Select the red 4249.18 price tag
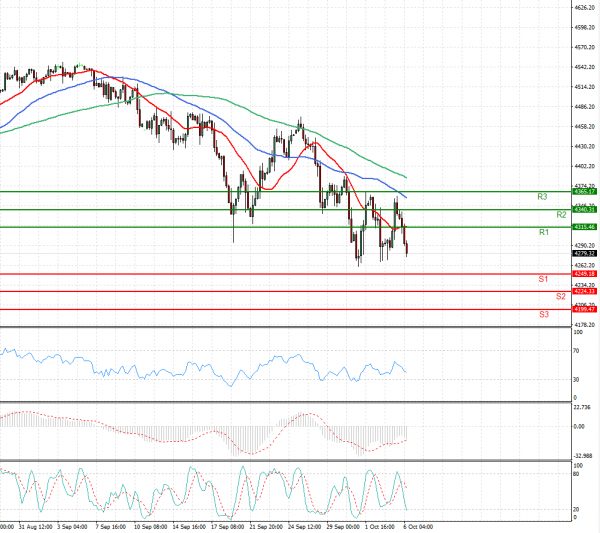The height and width of the screenshot is (533, 600). pyautogui.click(x=584, y=274)
